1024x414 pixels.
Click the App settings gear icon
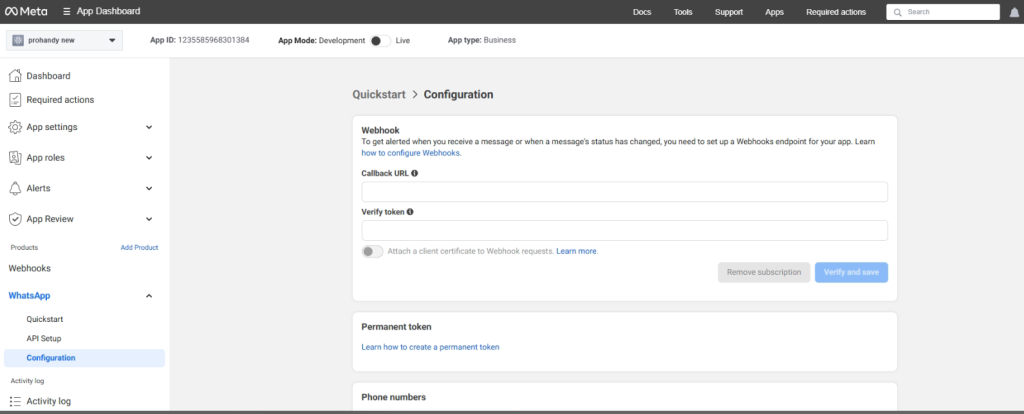[x=15, y=127]
